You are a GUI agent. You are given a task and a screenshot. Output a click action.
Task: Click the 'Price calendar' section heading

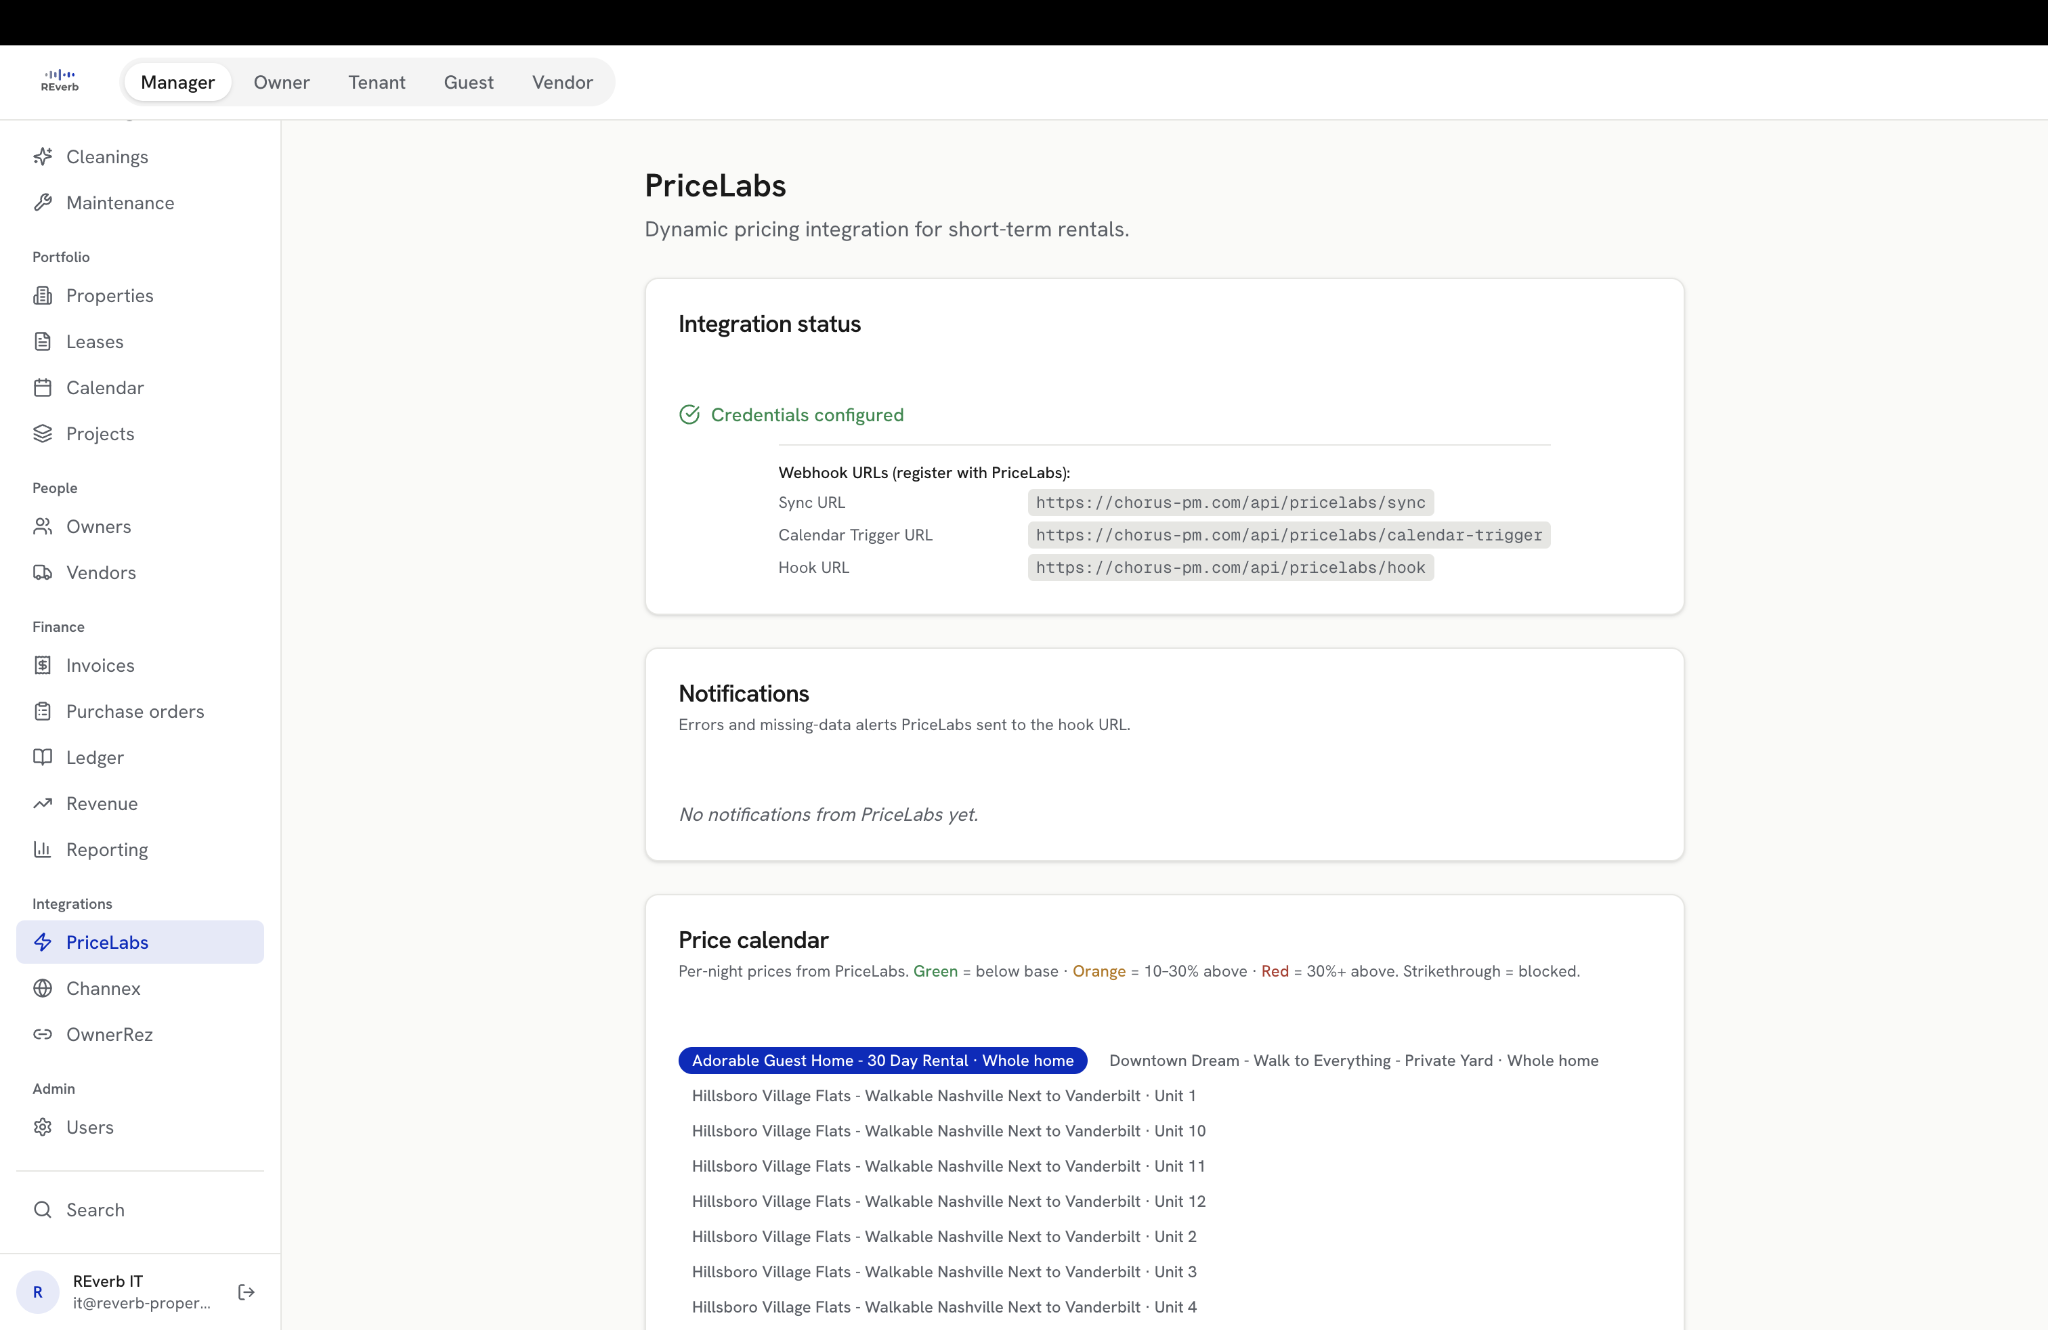pos(754,940)
